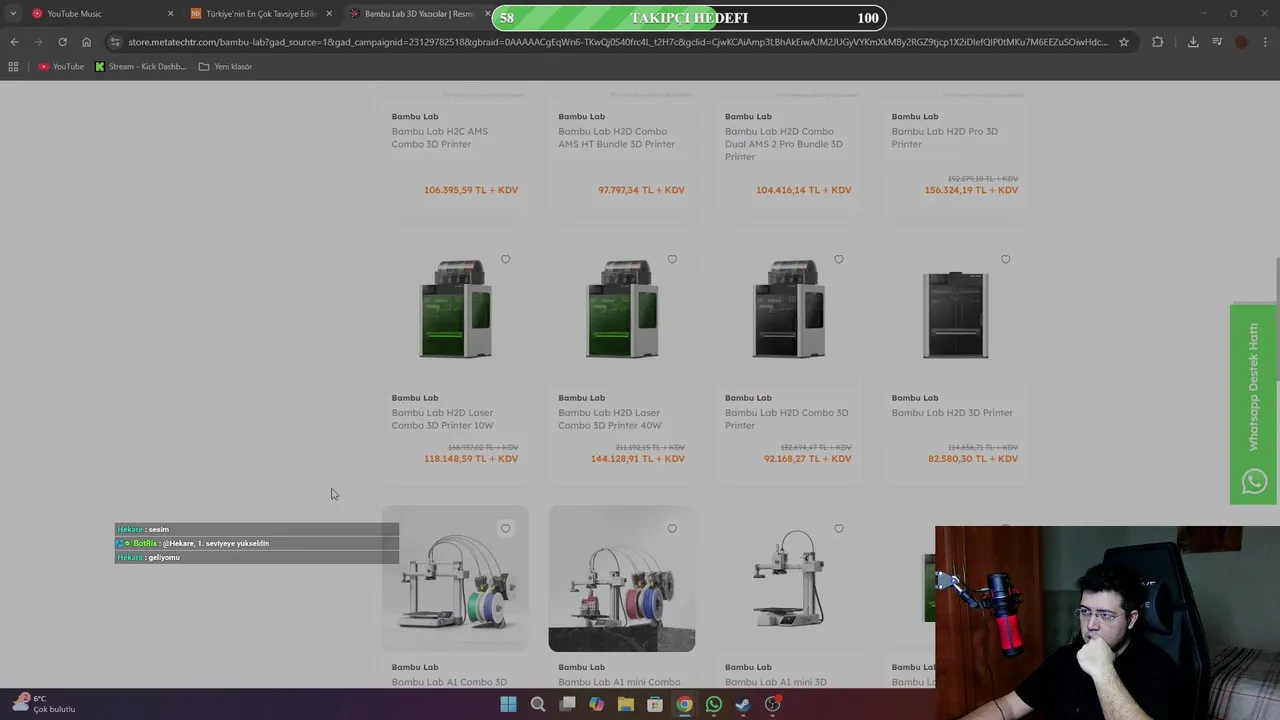This screenshot has height=720, width=1280.
Task: Click heart icon on Bambu Lab H2D 3D Printer
Action: [1005, 259]
